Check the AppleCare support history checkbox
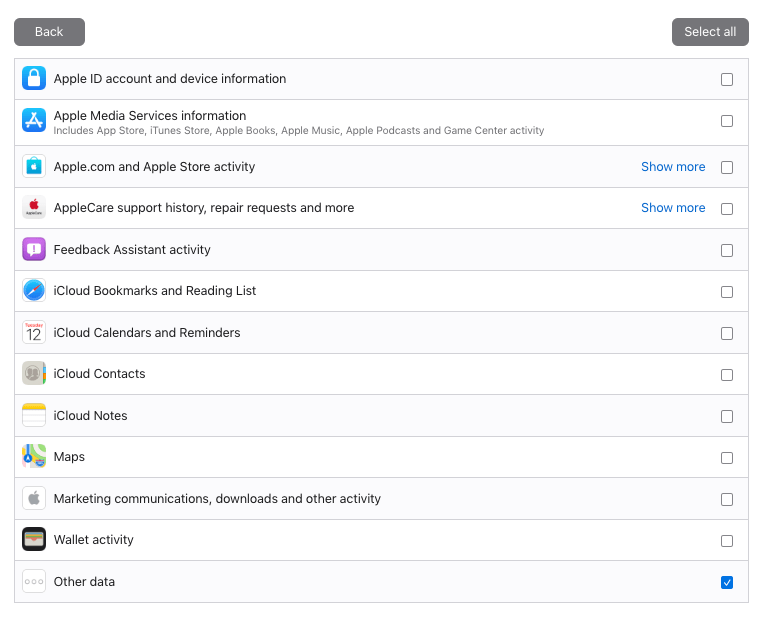The height and width of the screenshot is (618, 769). [727, 209]
